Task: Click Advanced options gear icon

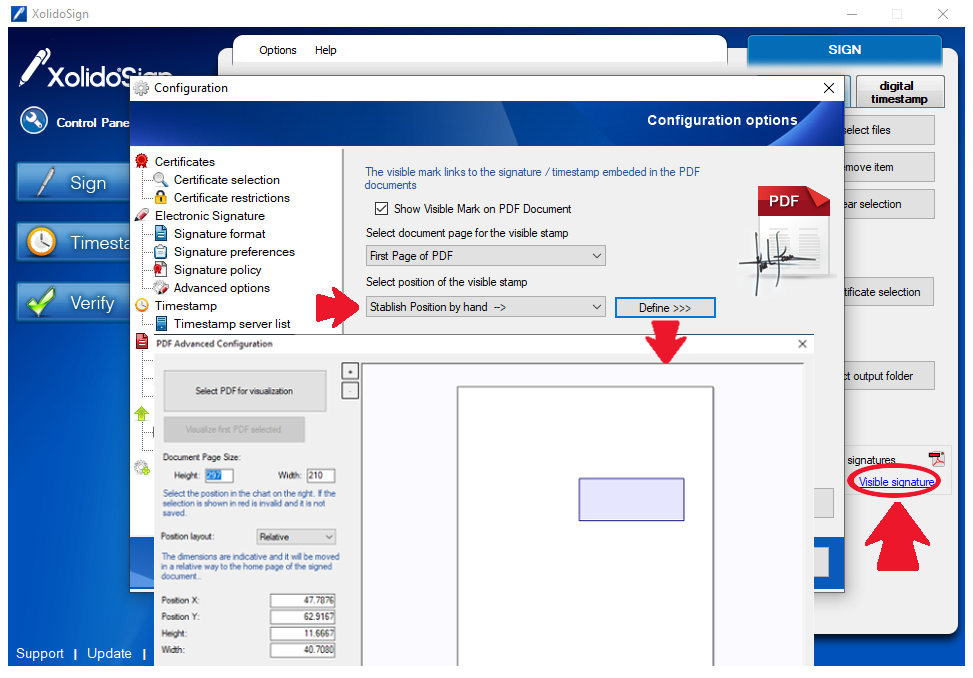Action: (161, 287)
